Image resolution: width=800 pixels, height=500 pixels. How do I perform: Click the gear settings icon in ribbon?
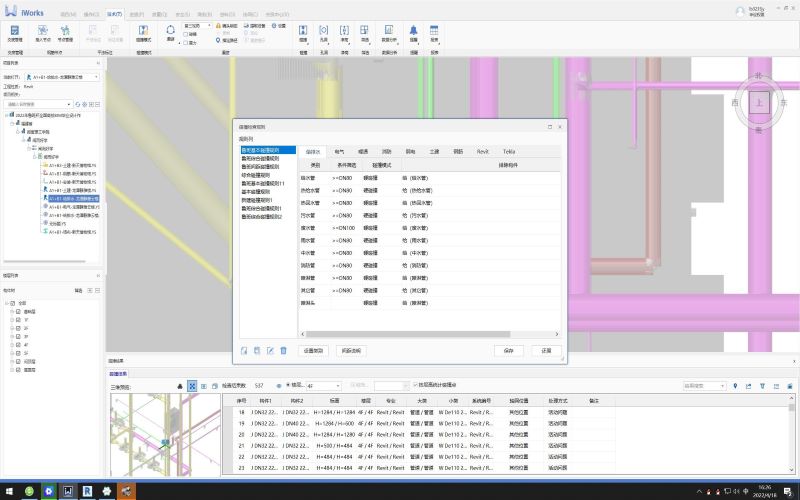[274, 26]
